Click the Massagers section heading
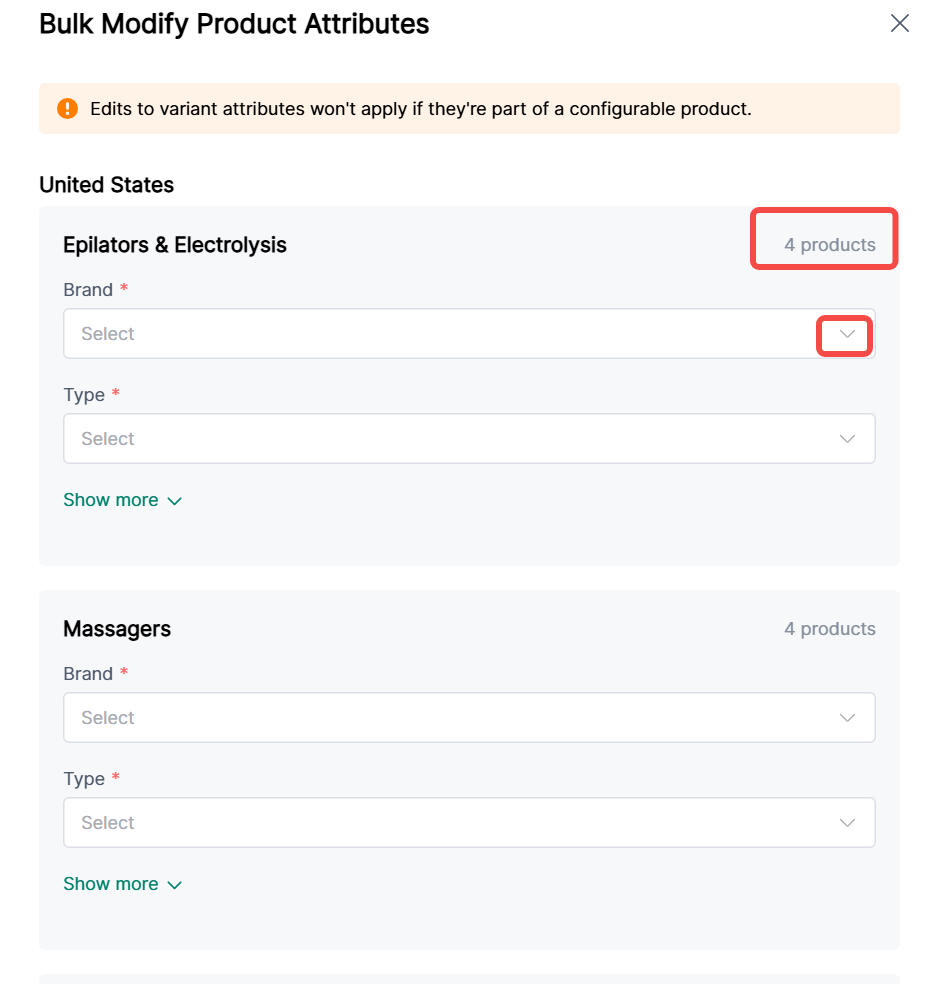 pos(117,629)
